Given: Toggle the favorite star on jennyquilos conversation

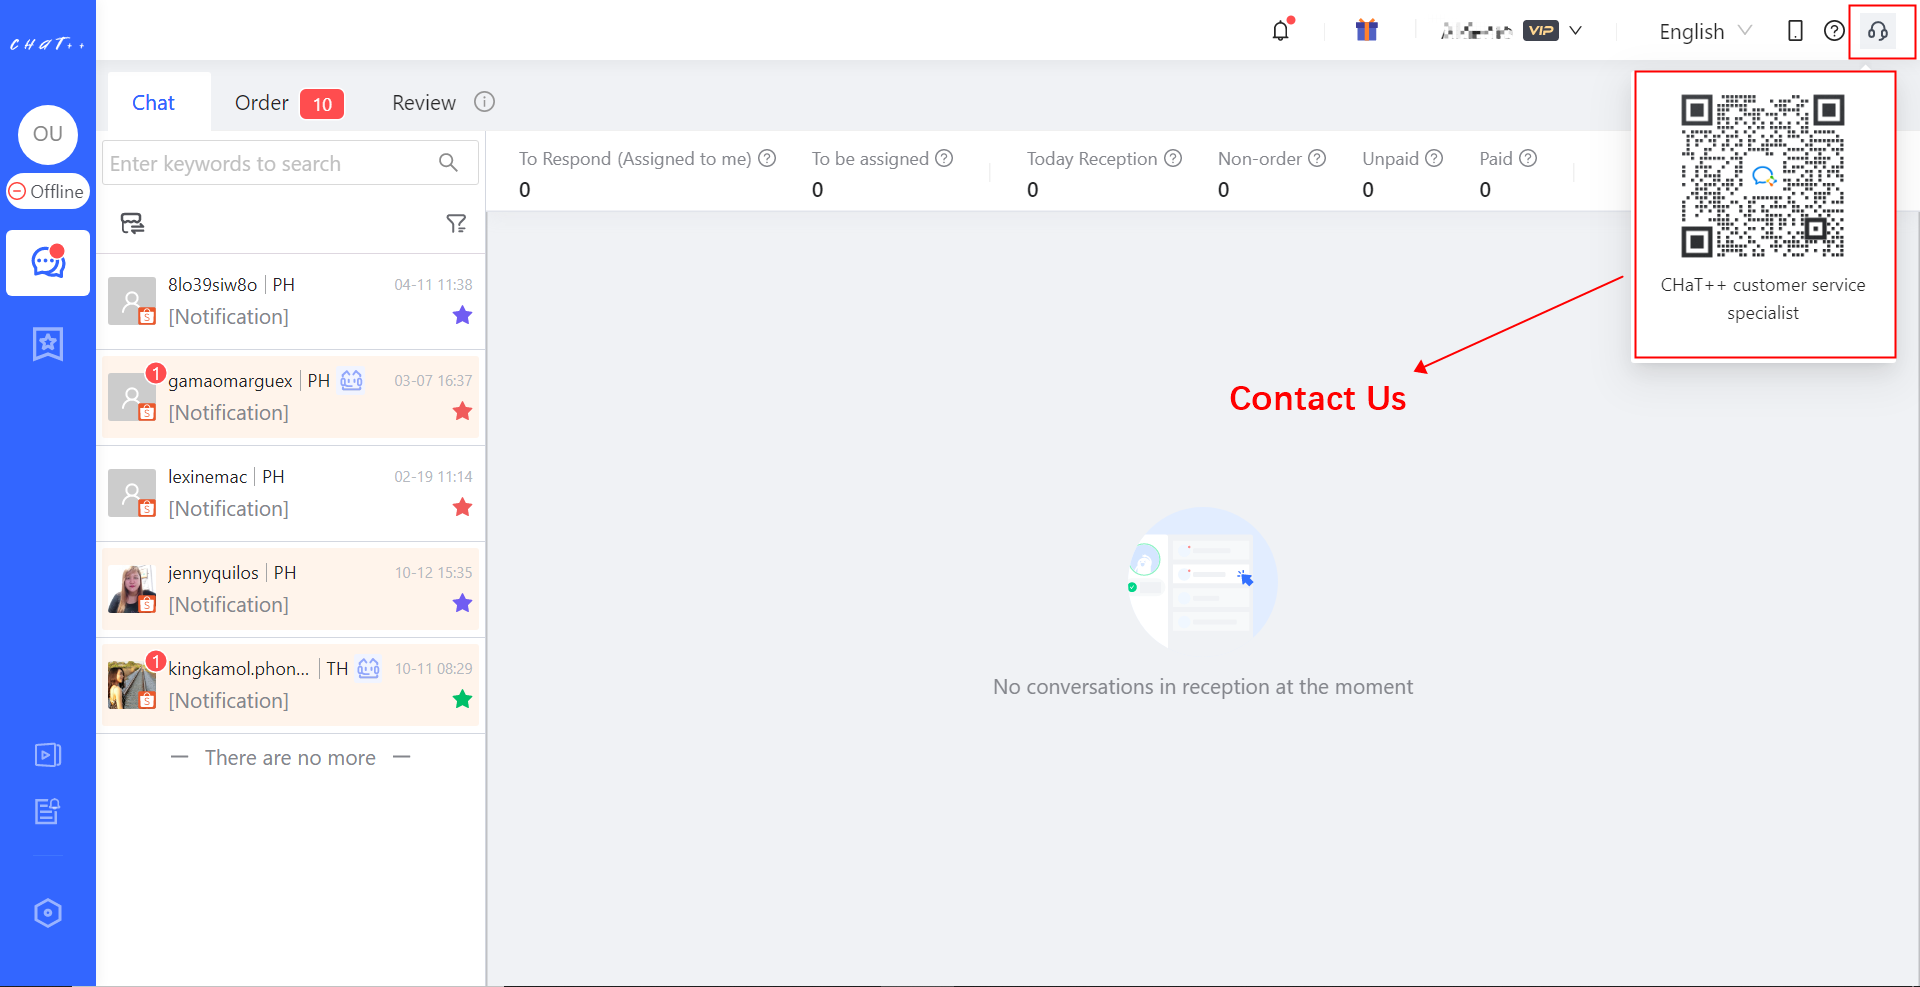Looking at the screenshot, I should (462, 603).
